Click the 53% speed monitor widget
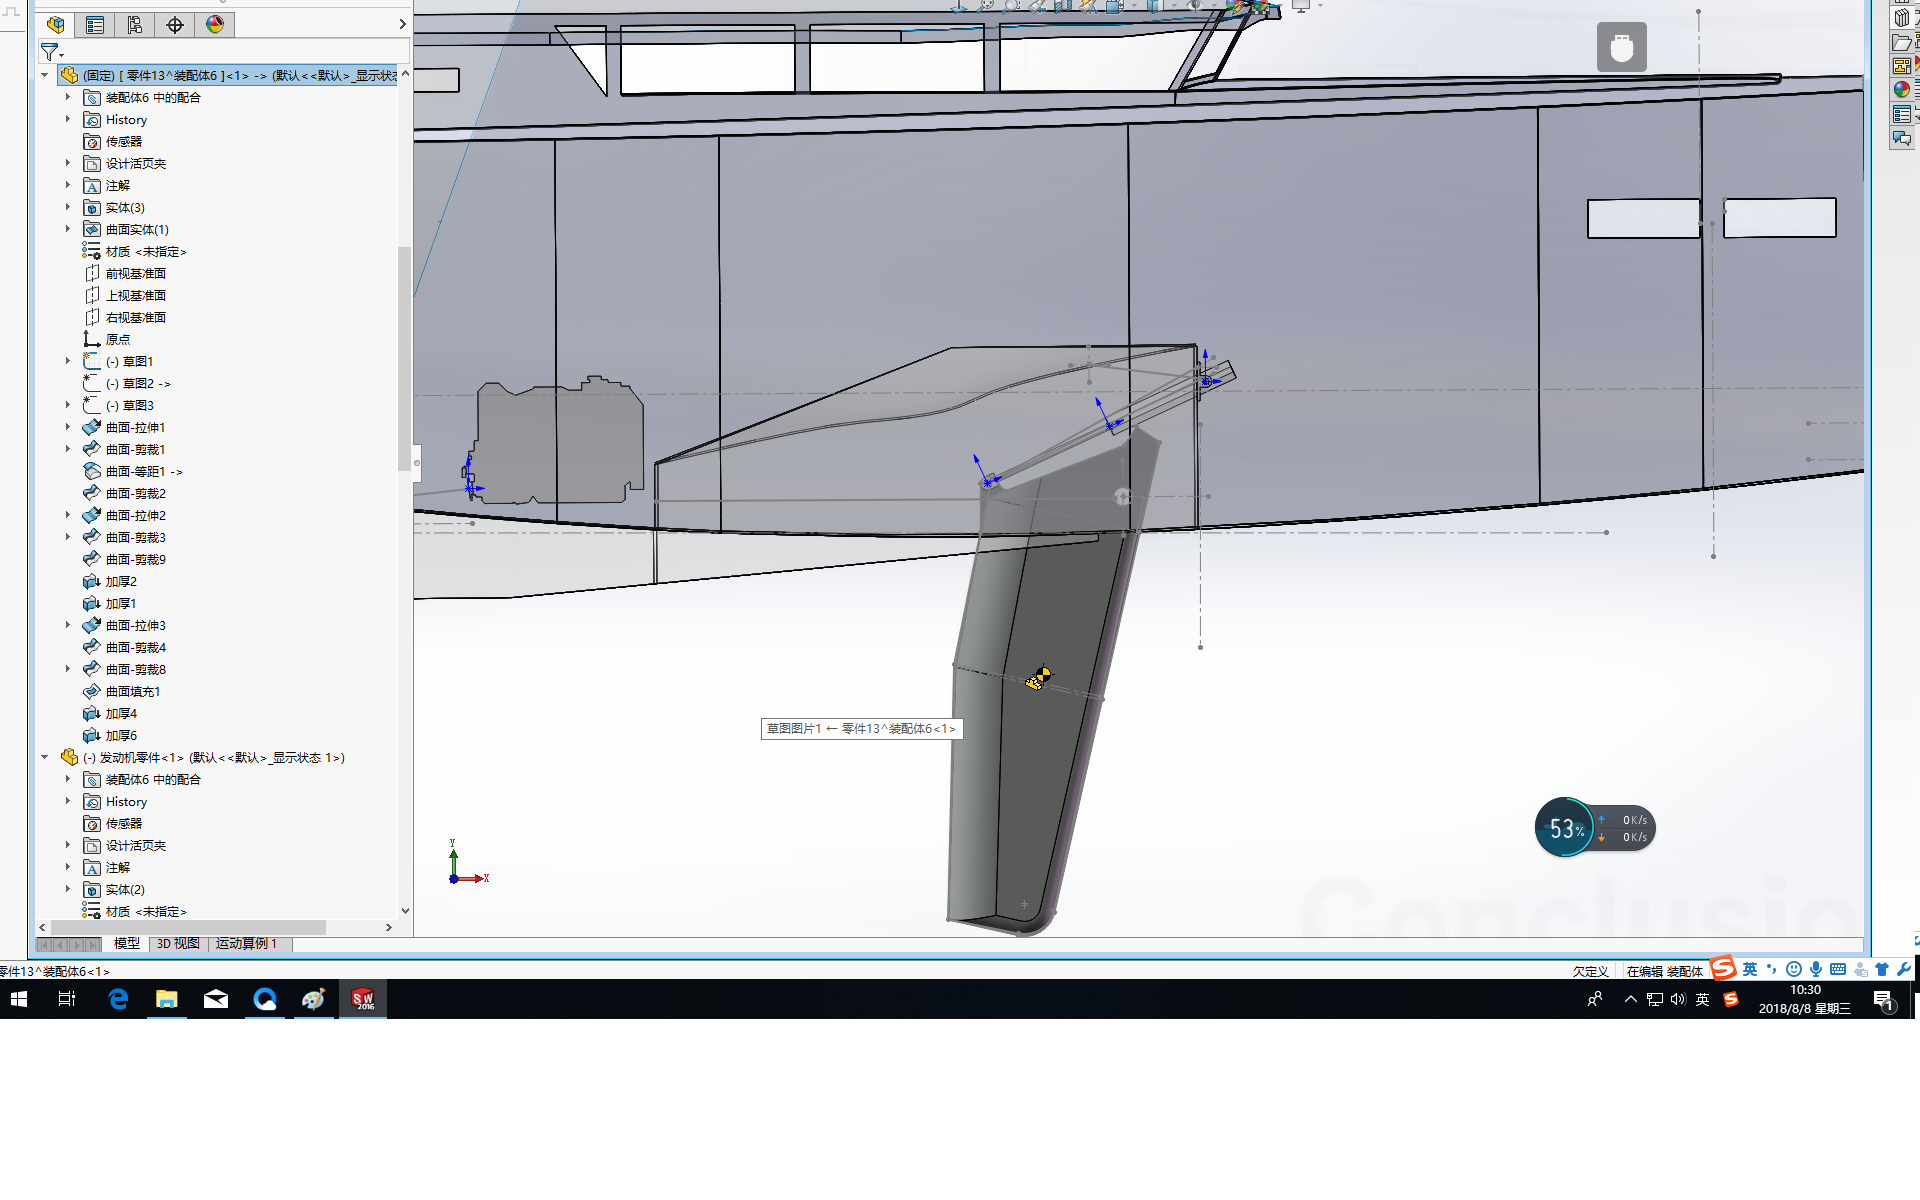Image resolution: width=1920 pixels, height=1200 pixels. click(x=1595, y=828)
